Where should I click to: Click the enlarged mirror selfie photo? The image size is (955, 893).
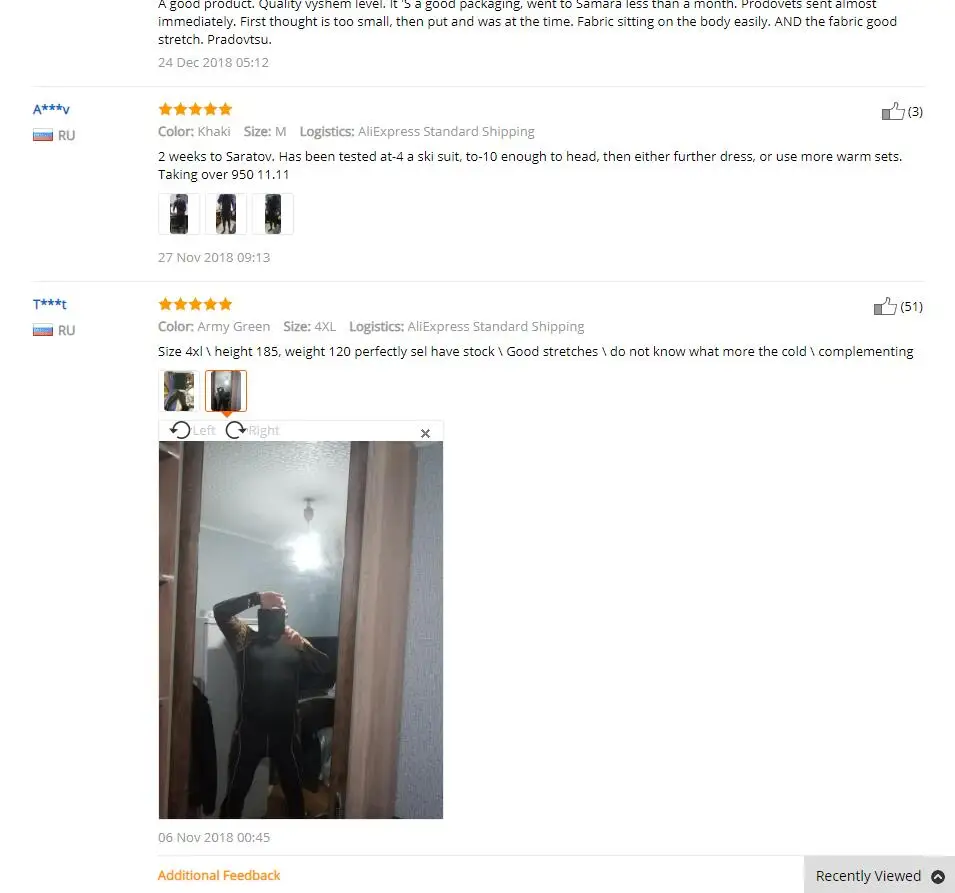pos(301,630)
